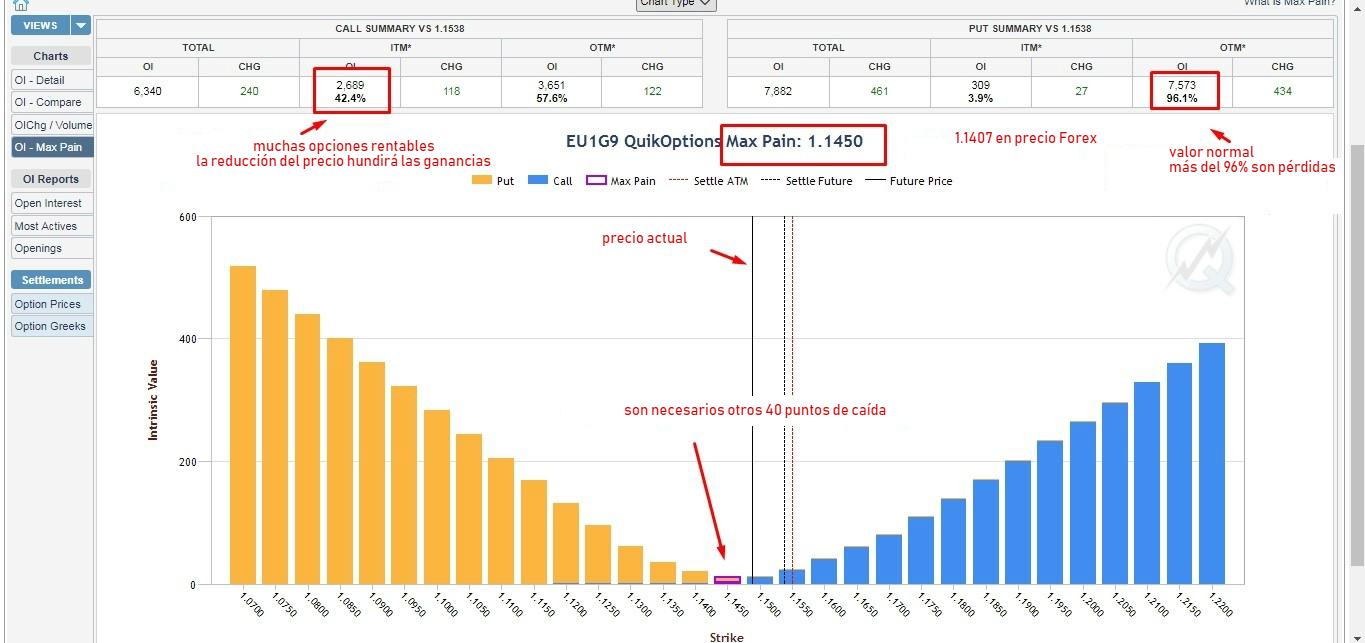Click the chart title Max Pain: 1.1450
Image resolution: width=1365 pixels, height=643 pixels.
coord(794,142)
